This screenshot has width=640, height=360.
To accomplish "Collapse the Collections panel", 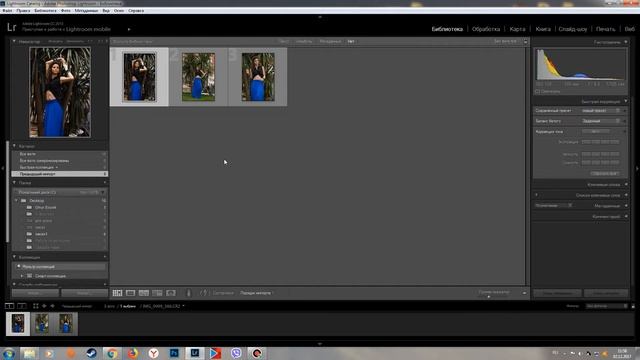I will 14,257.
